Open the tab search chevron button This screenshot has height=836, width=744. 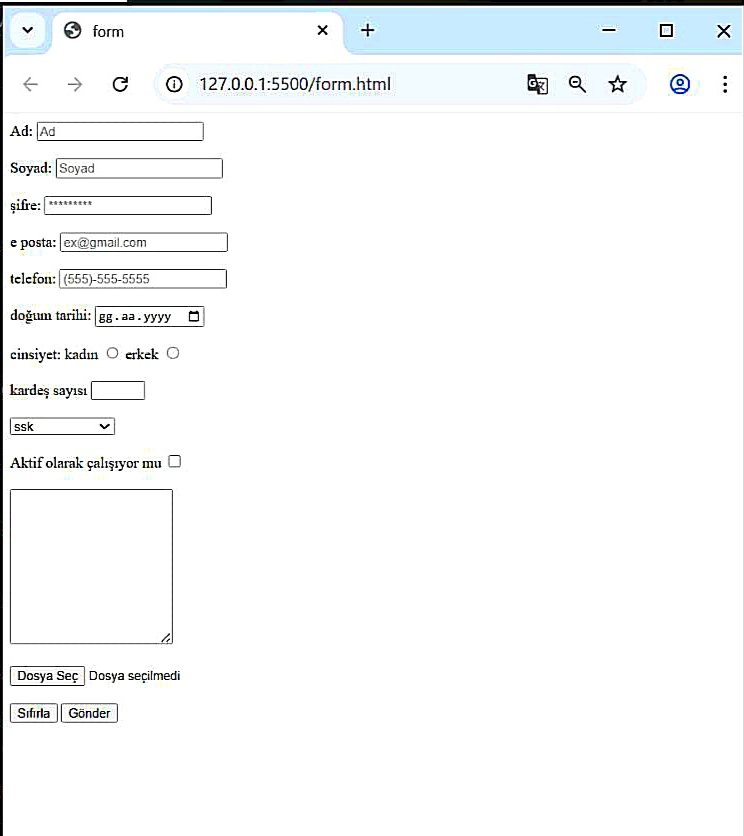tap(27, 30)
